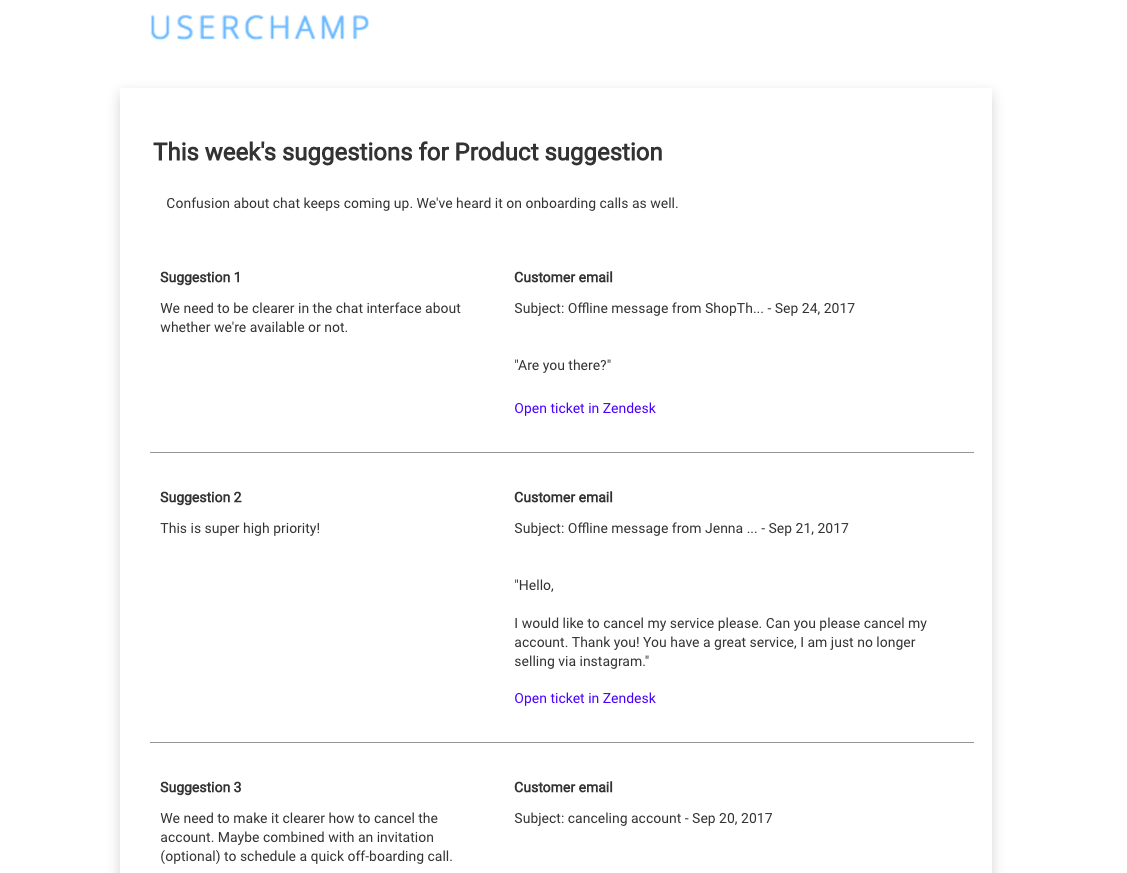Click the Jenna offline message subject line
This screenshot has height=873, width=1127.
coord(681,528)
